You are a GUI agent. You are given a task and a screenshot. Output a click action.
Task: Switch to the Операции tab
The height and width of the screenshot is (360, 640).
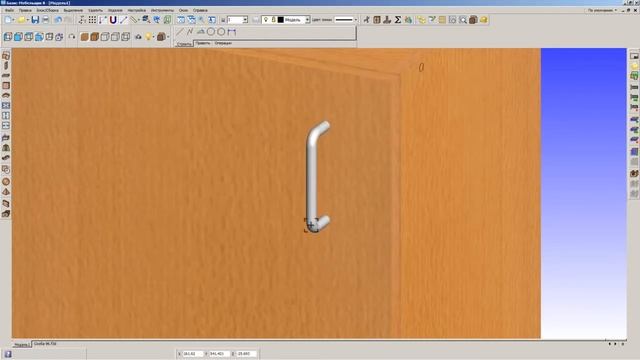[x=223, y=43]
